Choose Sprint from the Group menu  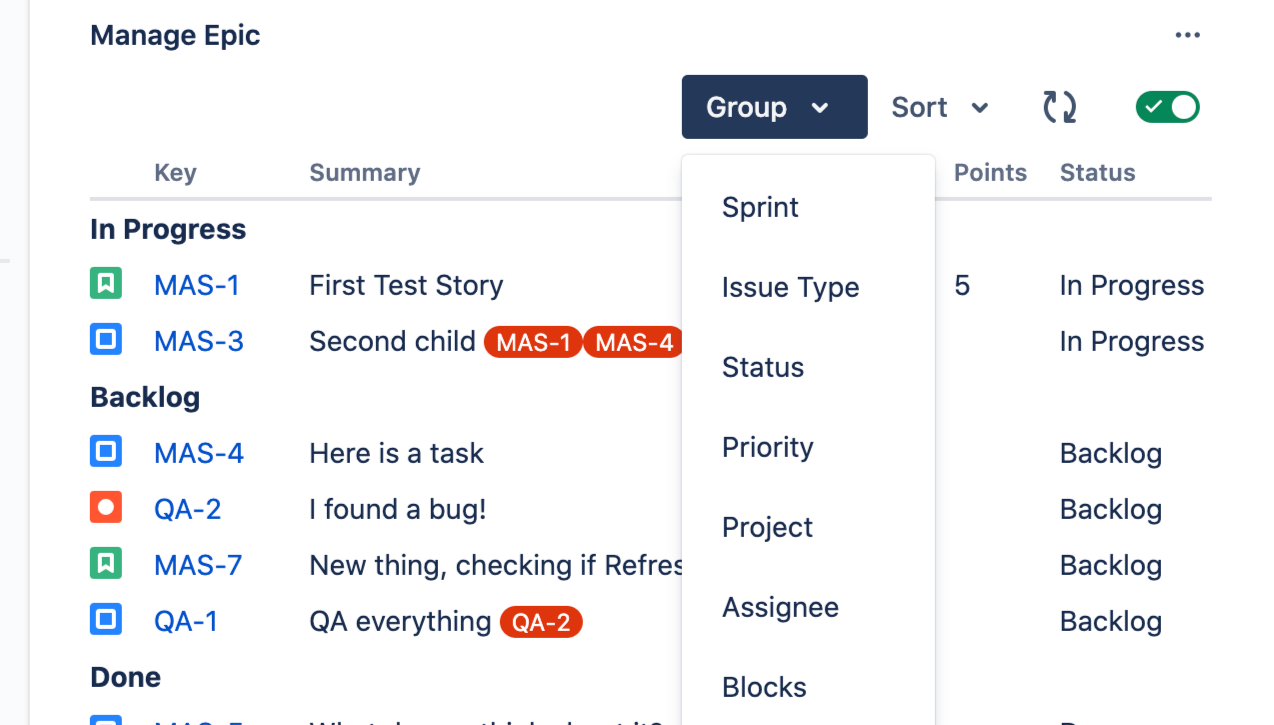(x=760, y=207)
